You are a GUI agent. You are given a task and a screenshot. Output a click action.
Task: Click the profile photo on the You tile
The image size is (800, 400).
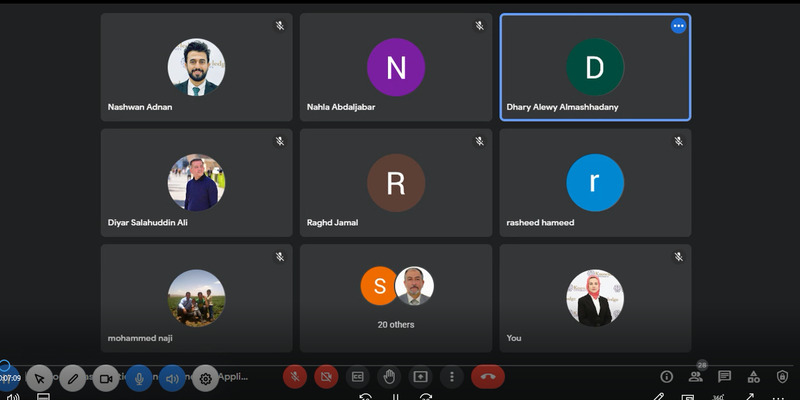[595, 298]
